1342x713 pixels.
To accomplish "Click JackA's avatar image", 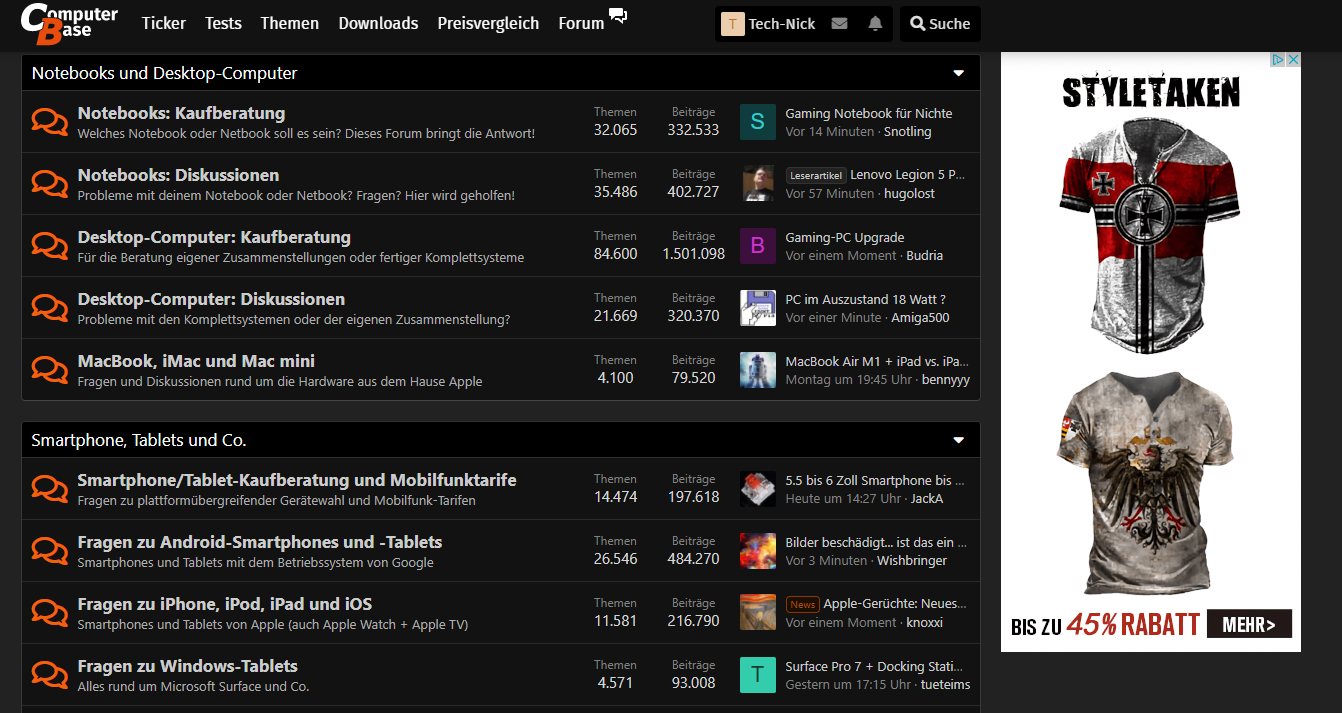I will point(758,489).
